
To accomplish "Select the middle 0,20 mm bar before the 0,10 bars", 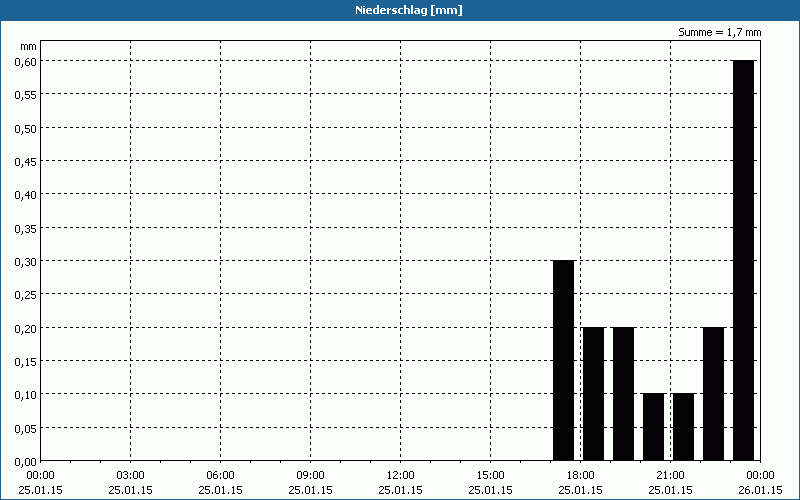I will [623, 394].
